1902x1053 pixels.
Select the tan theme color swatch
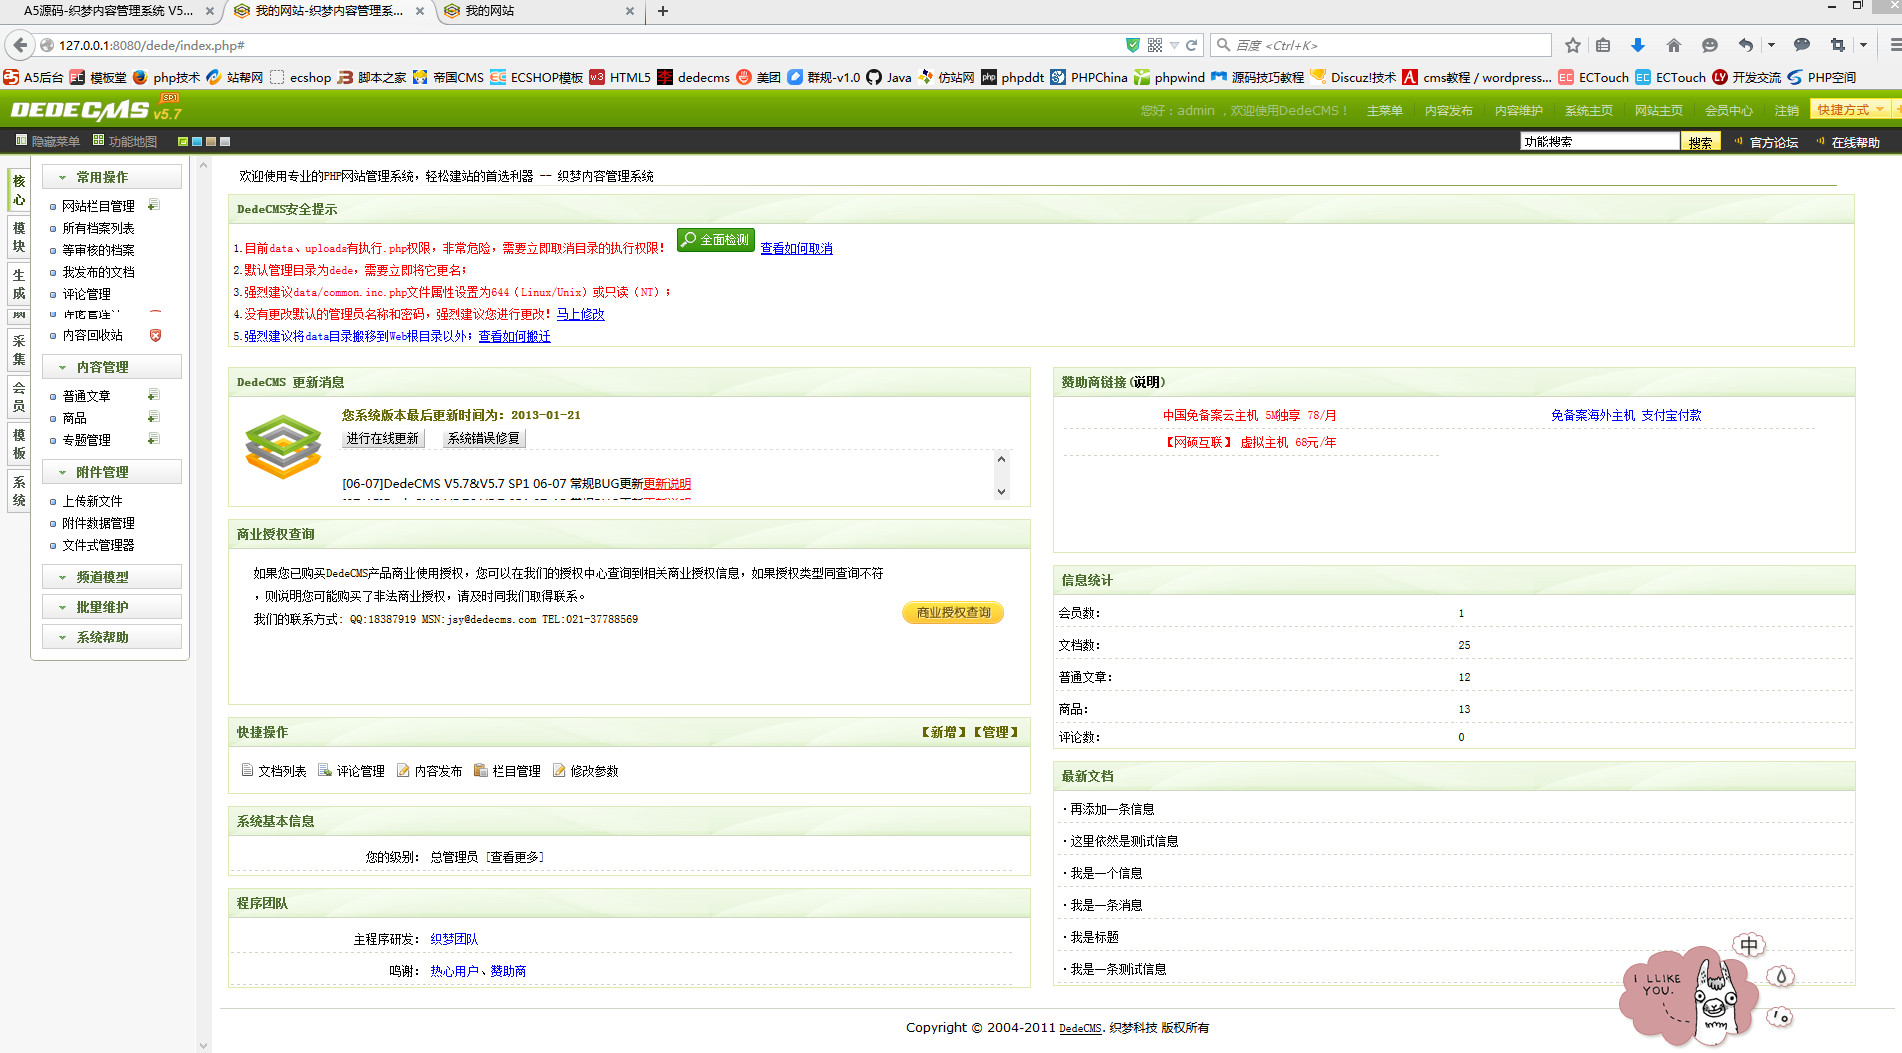pyautogui.click(x=211, y=142)
